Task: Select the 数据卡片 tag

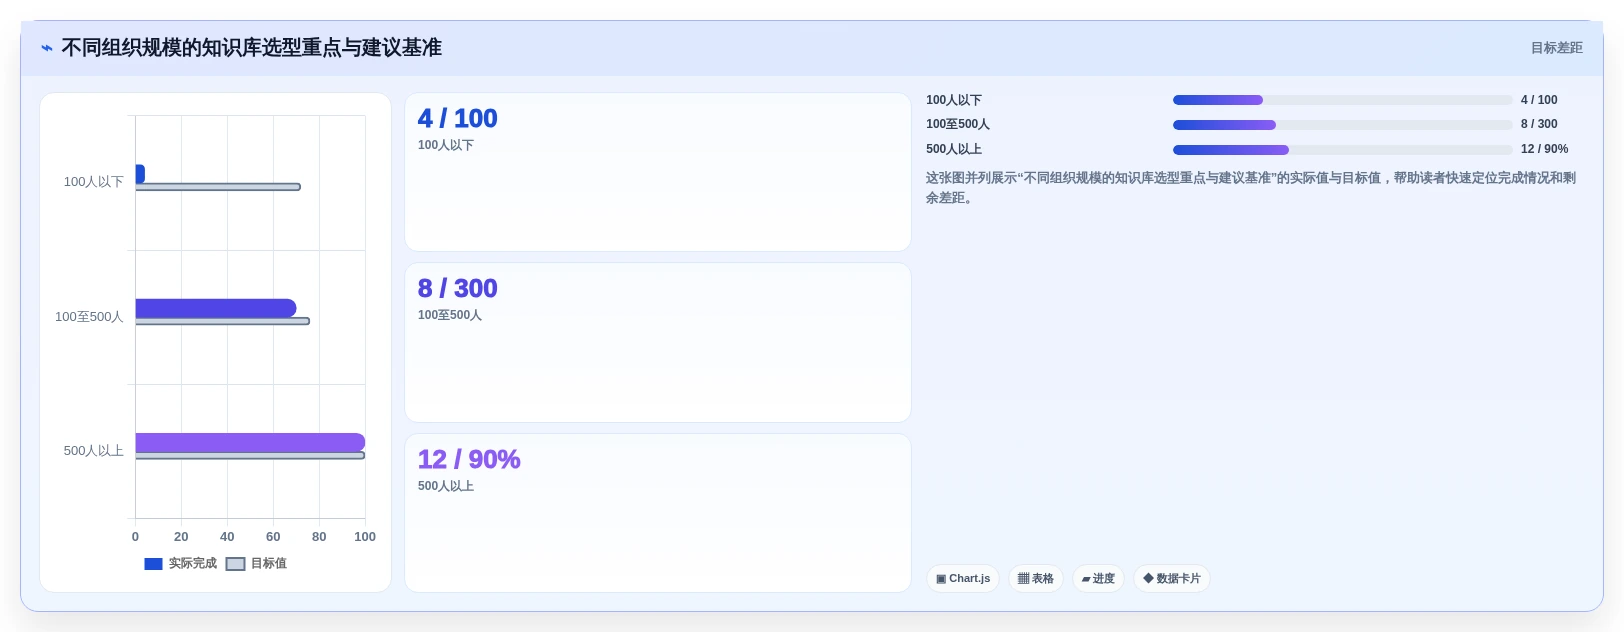Action: pyautogui.click(x=1172, y=579)
